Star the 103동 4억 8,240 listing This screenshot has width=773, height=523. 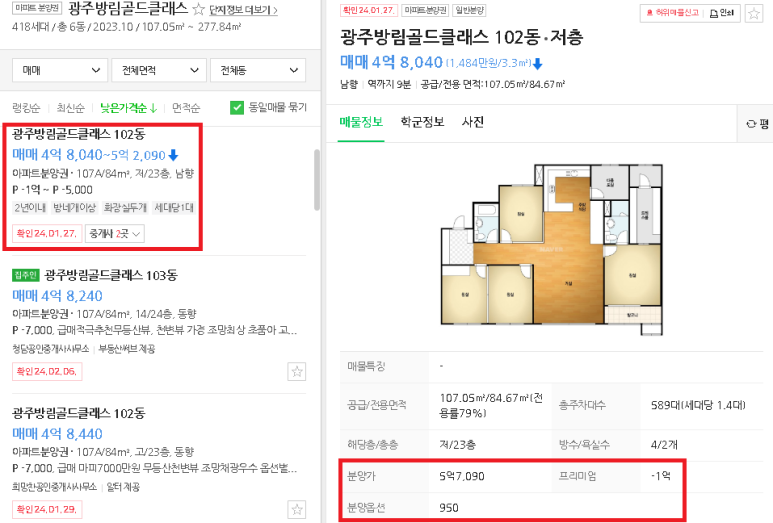tap(297, 372)
